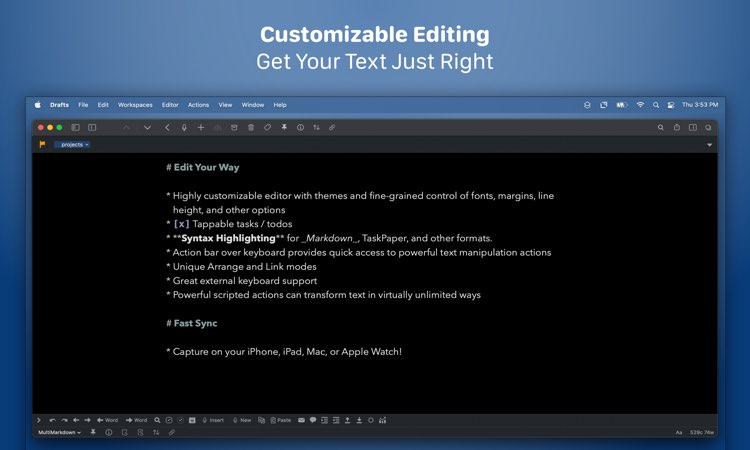Toggle the draft list sidebar

coord(76,128)
